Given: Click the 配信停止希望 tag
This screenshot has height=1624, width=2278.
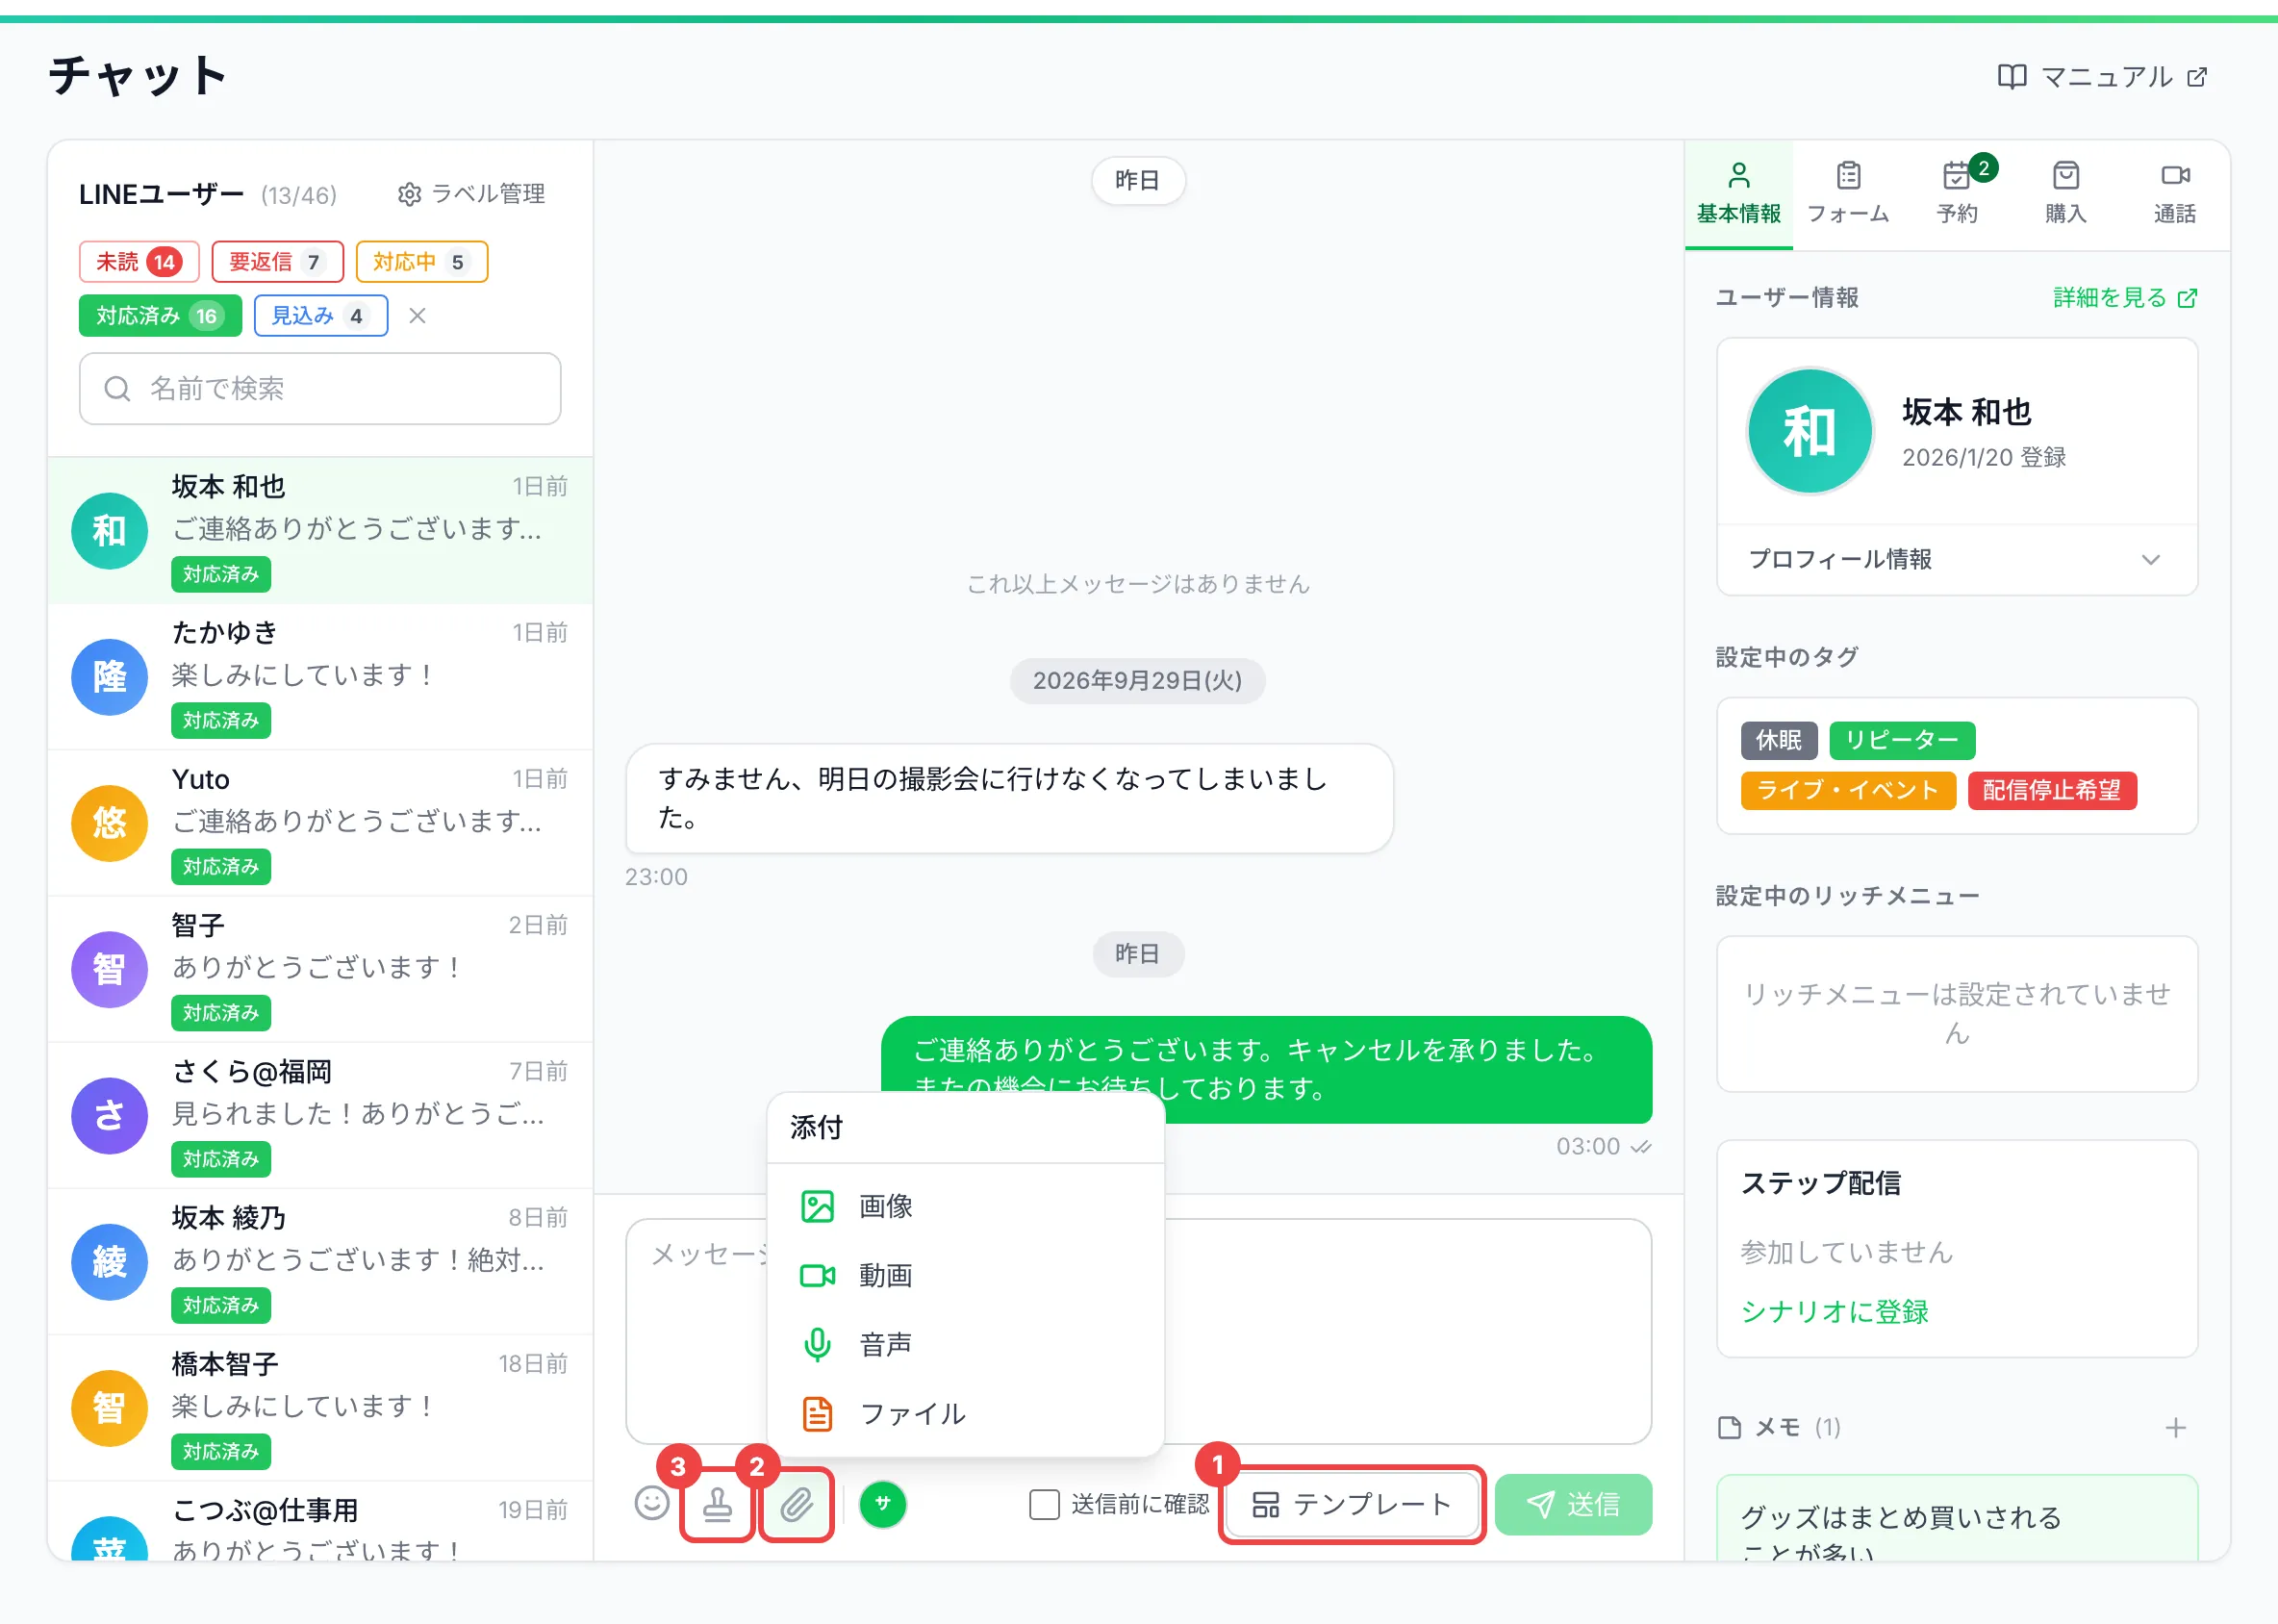Looking at the screenshot, I should tap(2051, 790).
